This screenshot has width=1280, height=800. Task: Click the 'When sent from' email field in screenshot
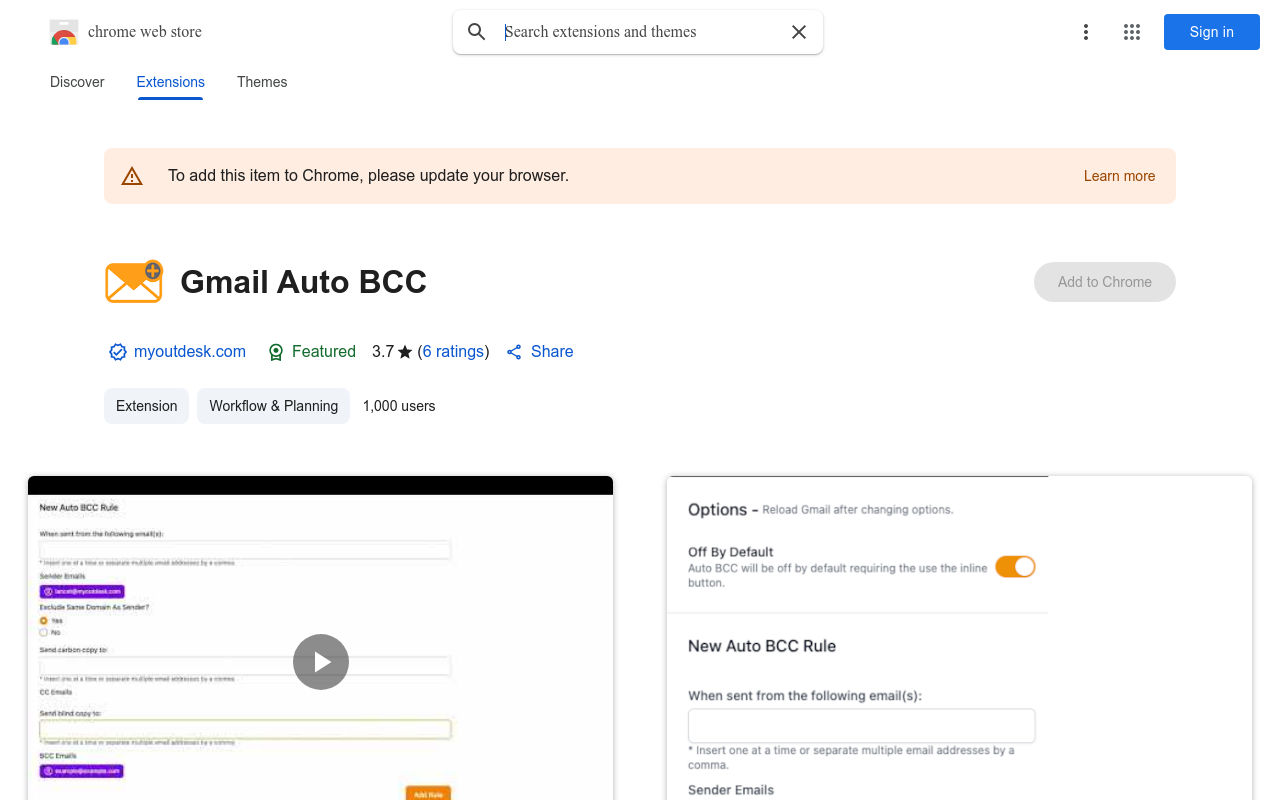coord(862,726)
